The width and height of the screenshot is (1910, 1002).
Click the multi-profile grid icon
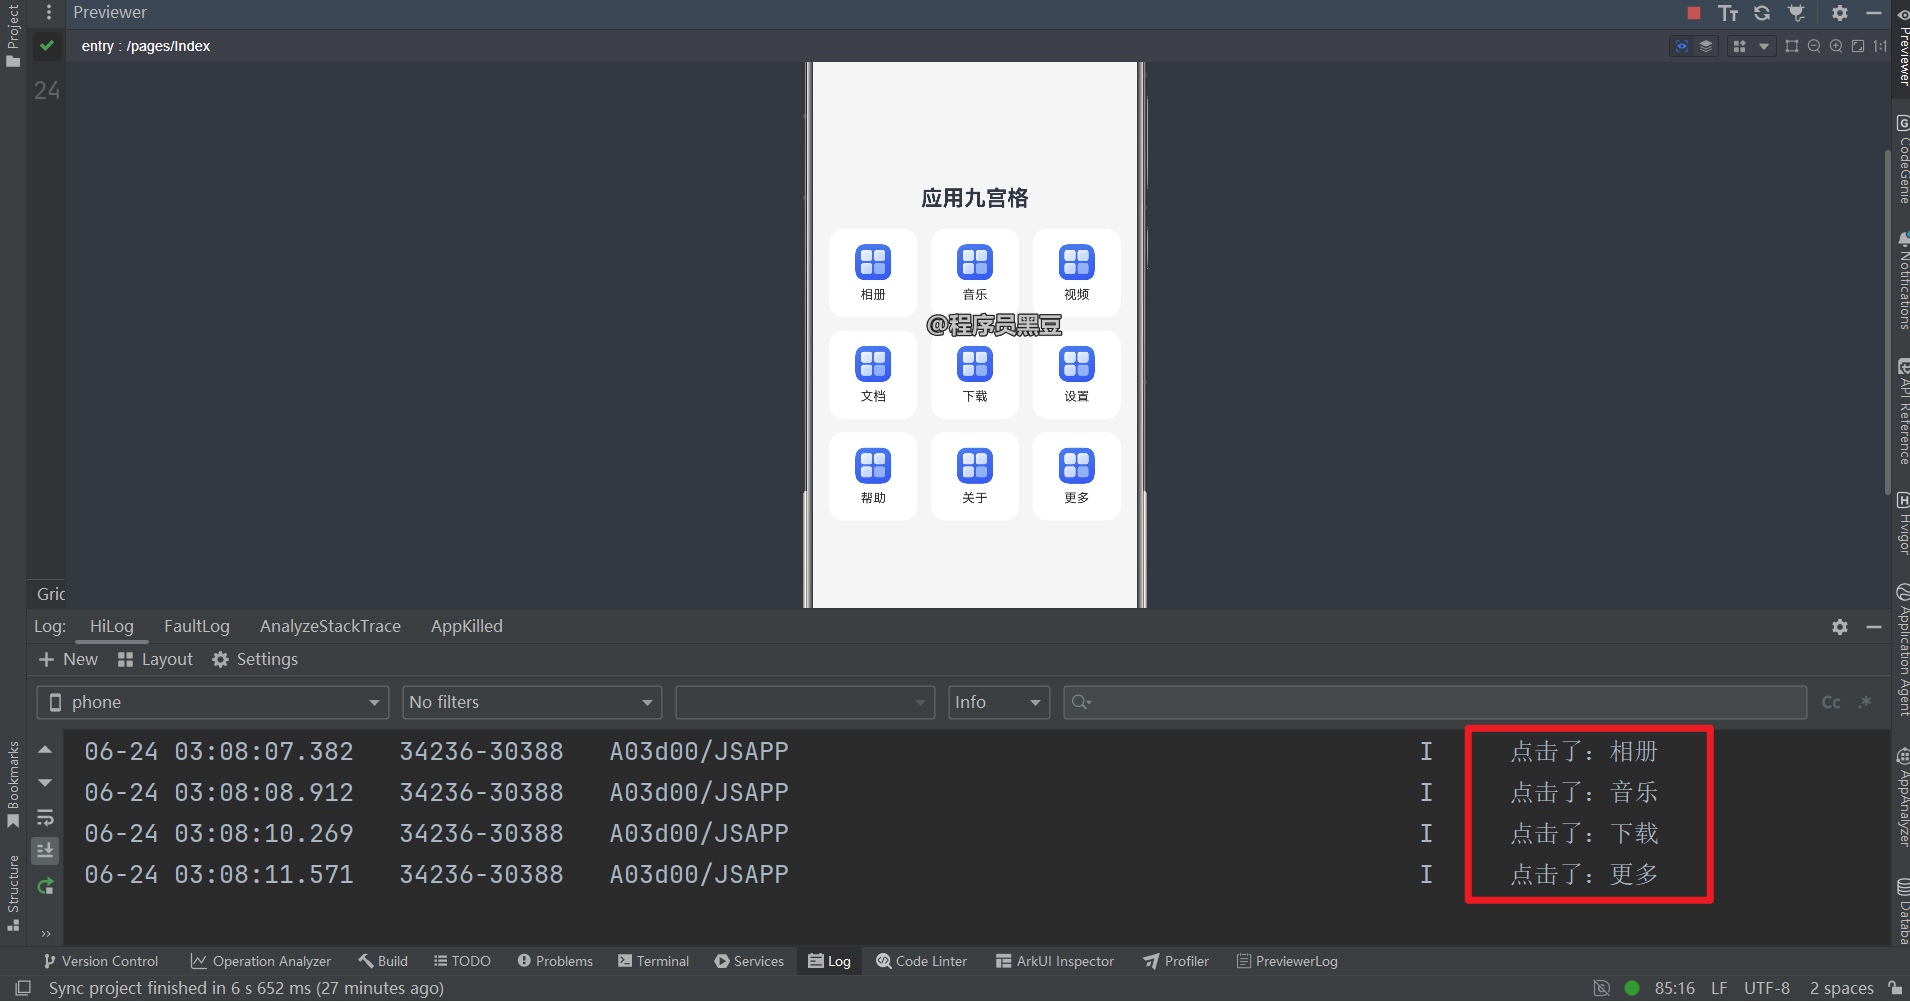(x=1740, y=46)
